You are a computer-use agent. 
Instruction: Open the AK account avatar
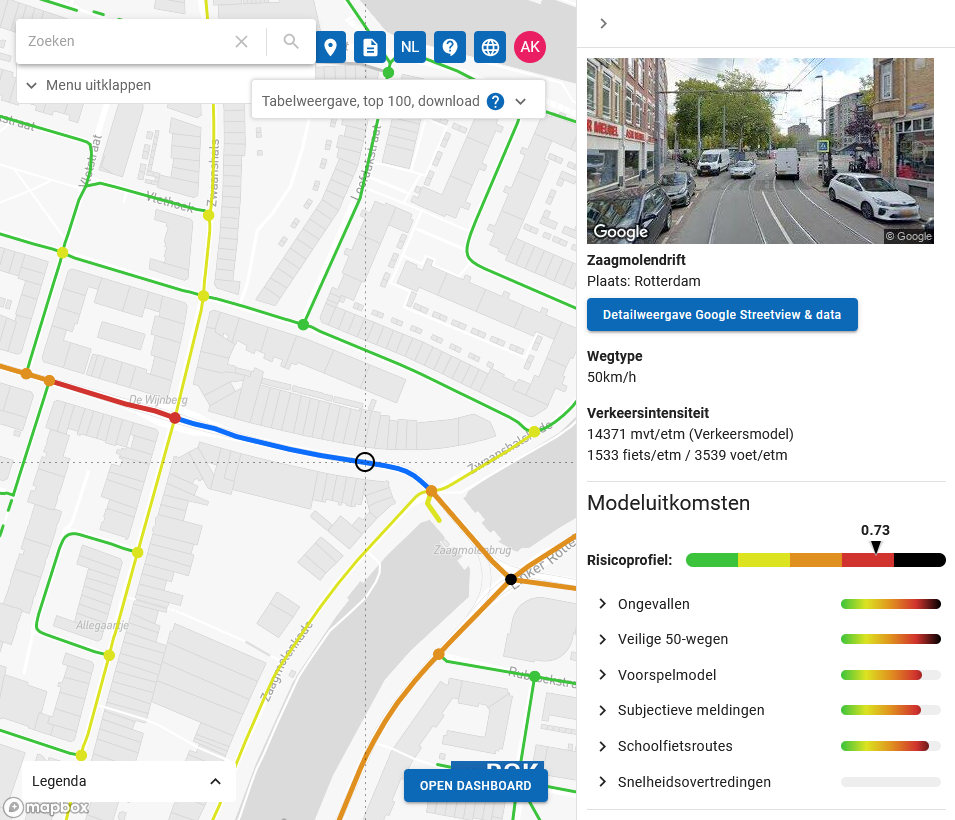coord(529,47)
